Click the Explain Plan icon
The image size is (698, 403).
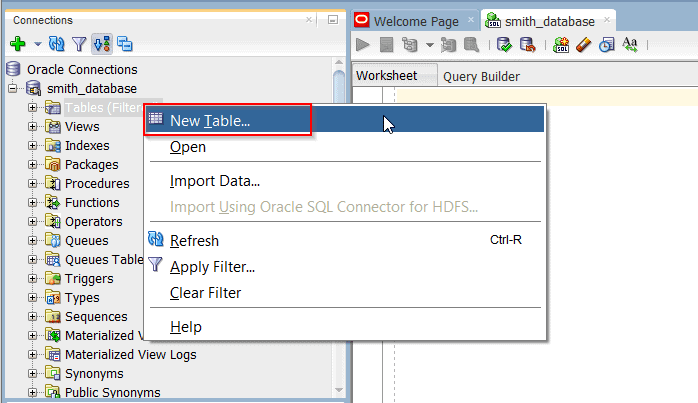click(410, 45)
